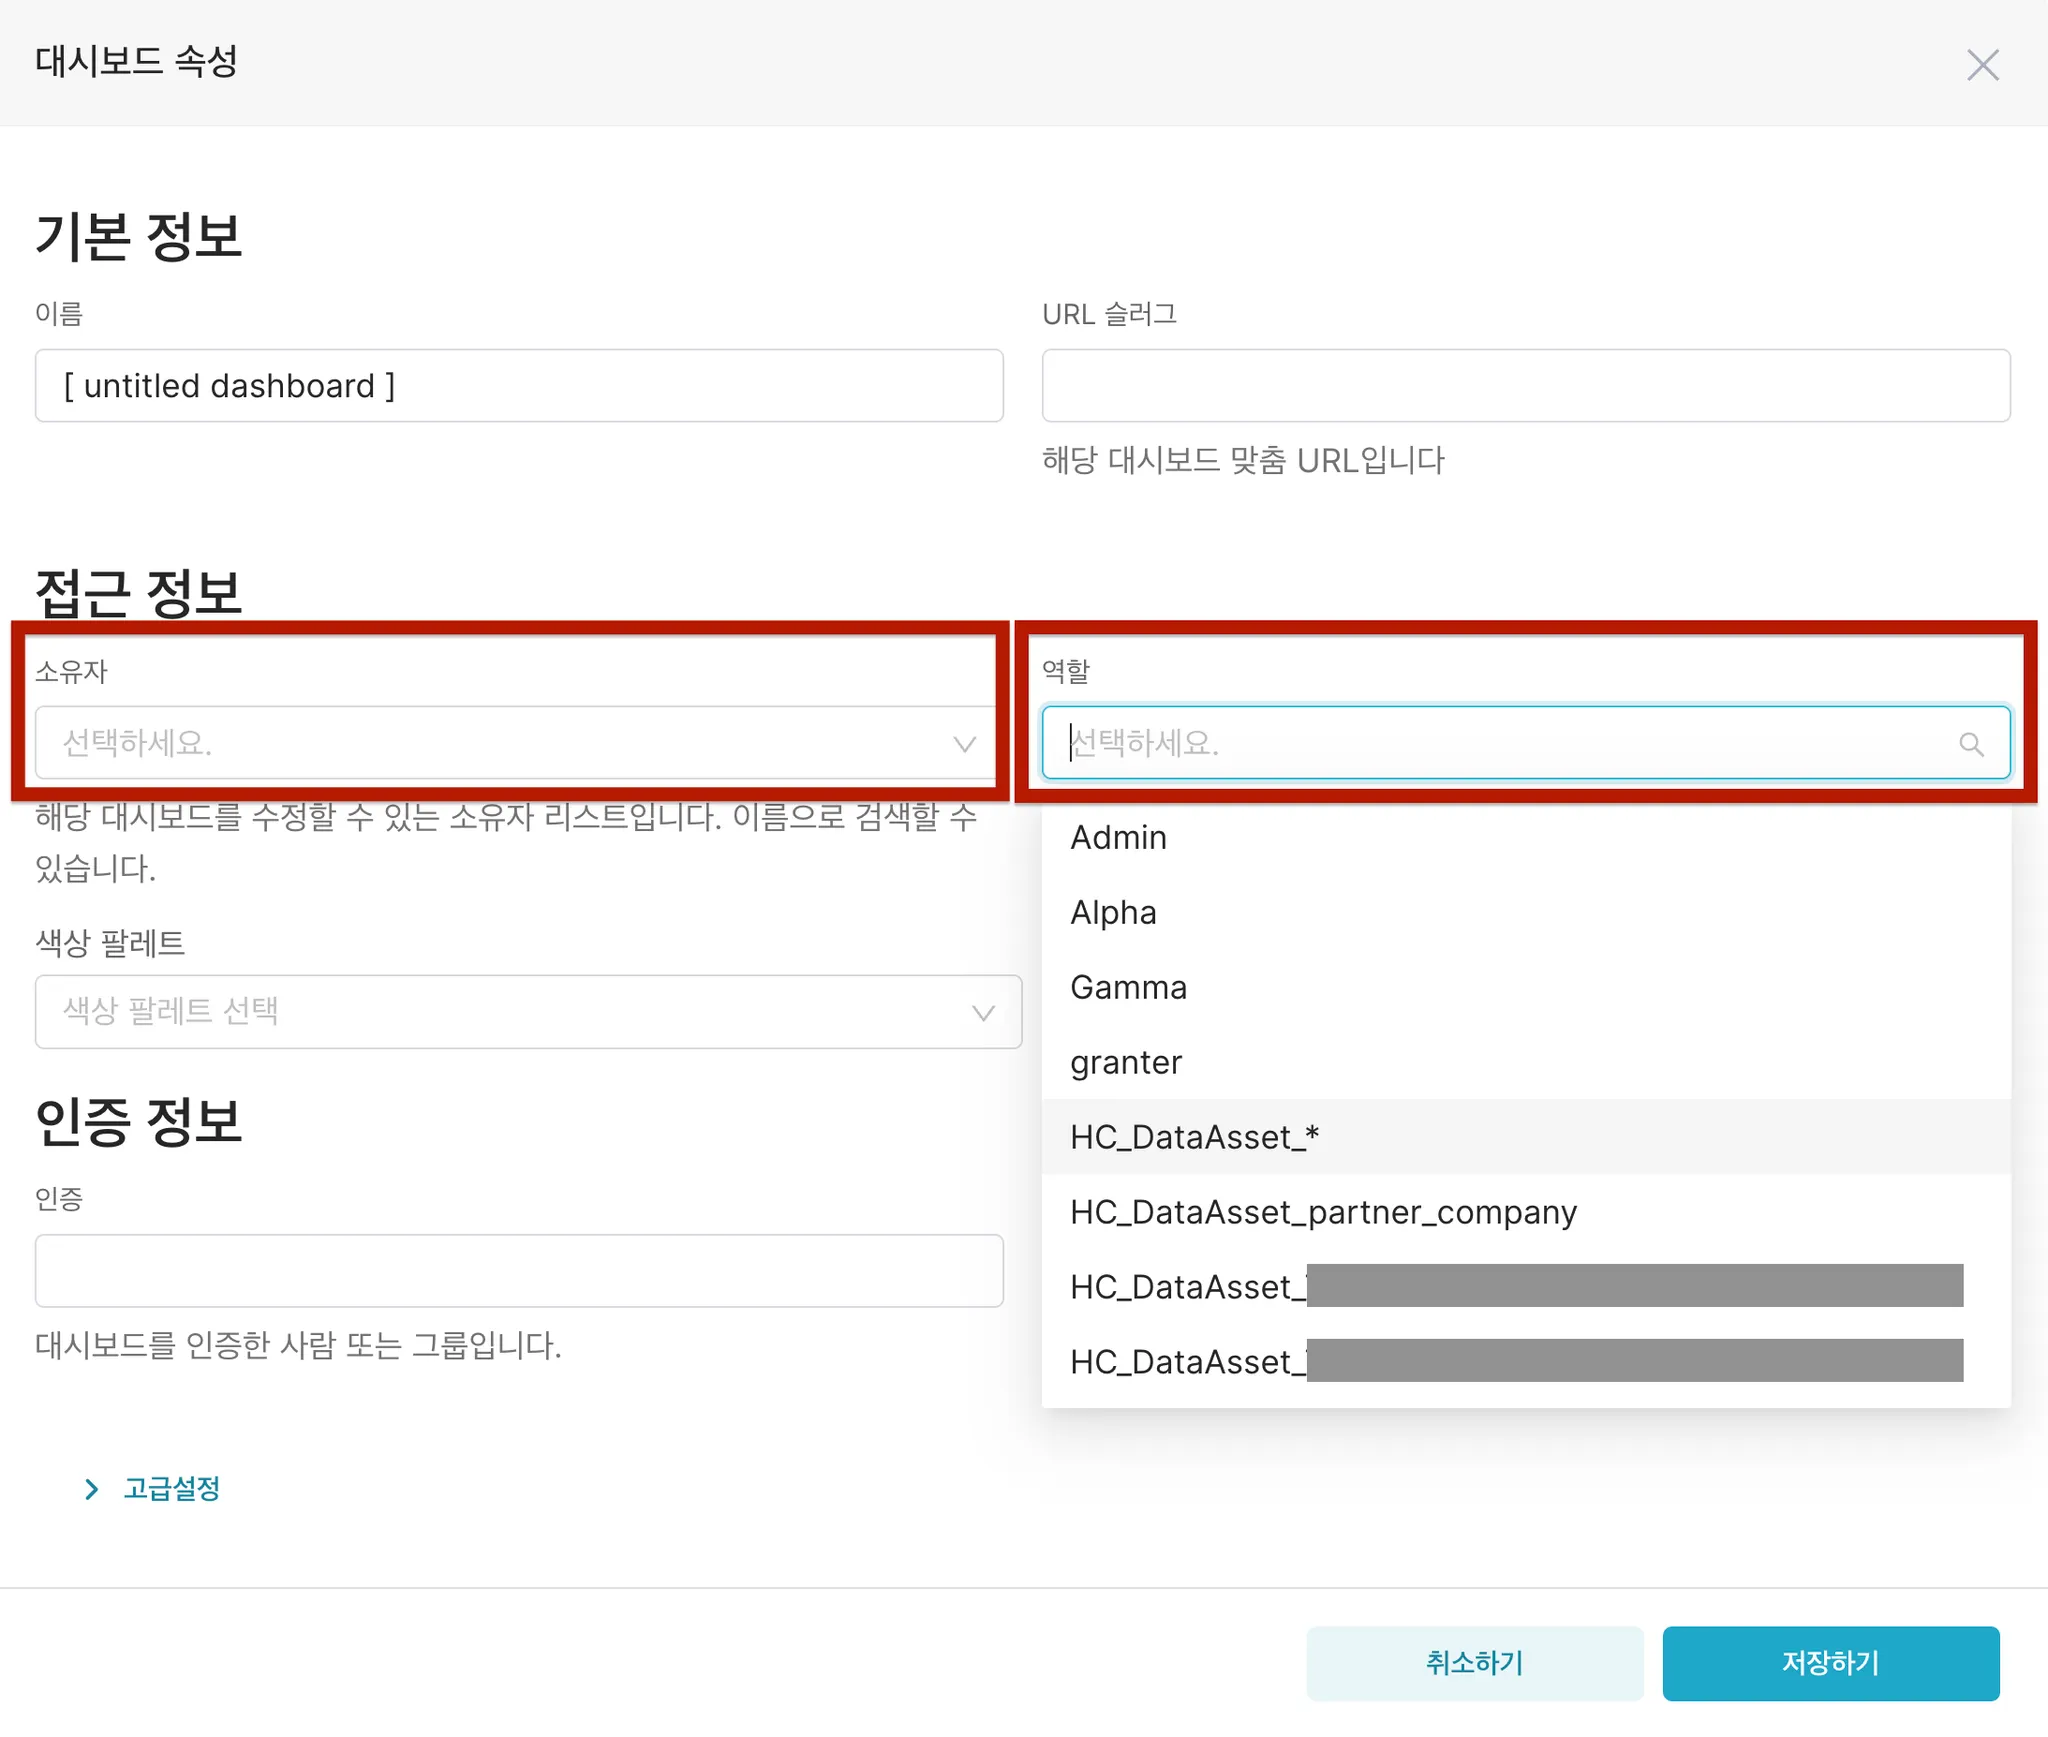Screen dimensions: 2048x1737
Task: Expand the 고급설정 advanced settings section
Action: coord(171,1489)
